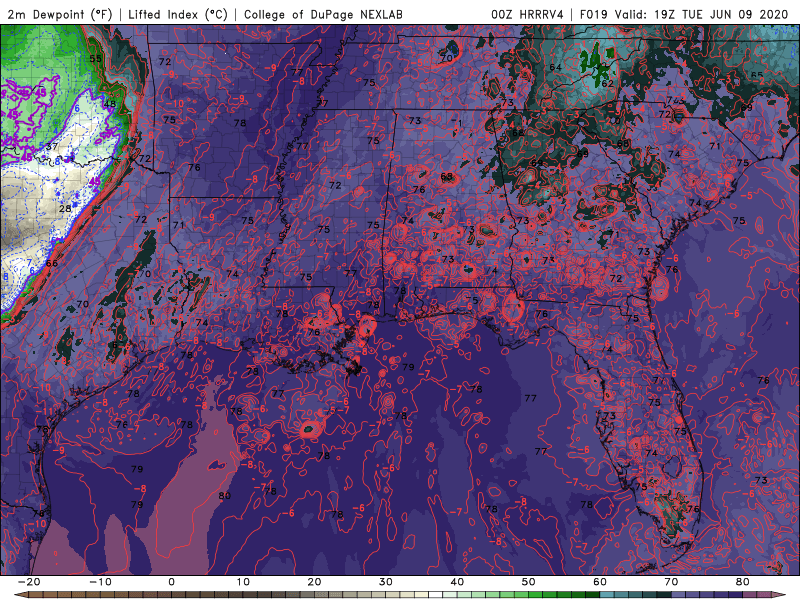800x600 pixels.
Task: Click the dewpoint value 64 over the Appalachians
Action: [556, 67]
